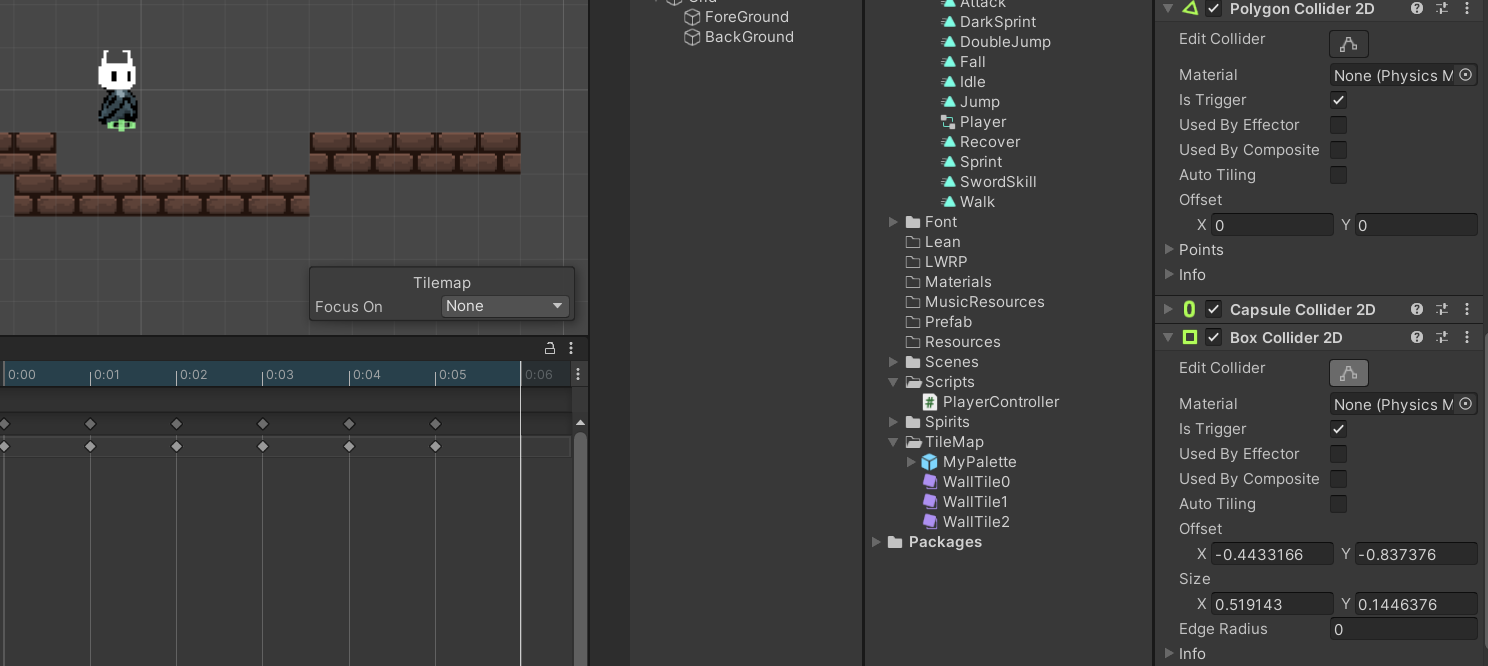Viewport: 1488px width, 666px height.
Task: Open the timeline options kebab menu
Action: point(578,374)
